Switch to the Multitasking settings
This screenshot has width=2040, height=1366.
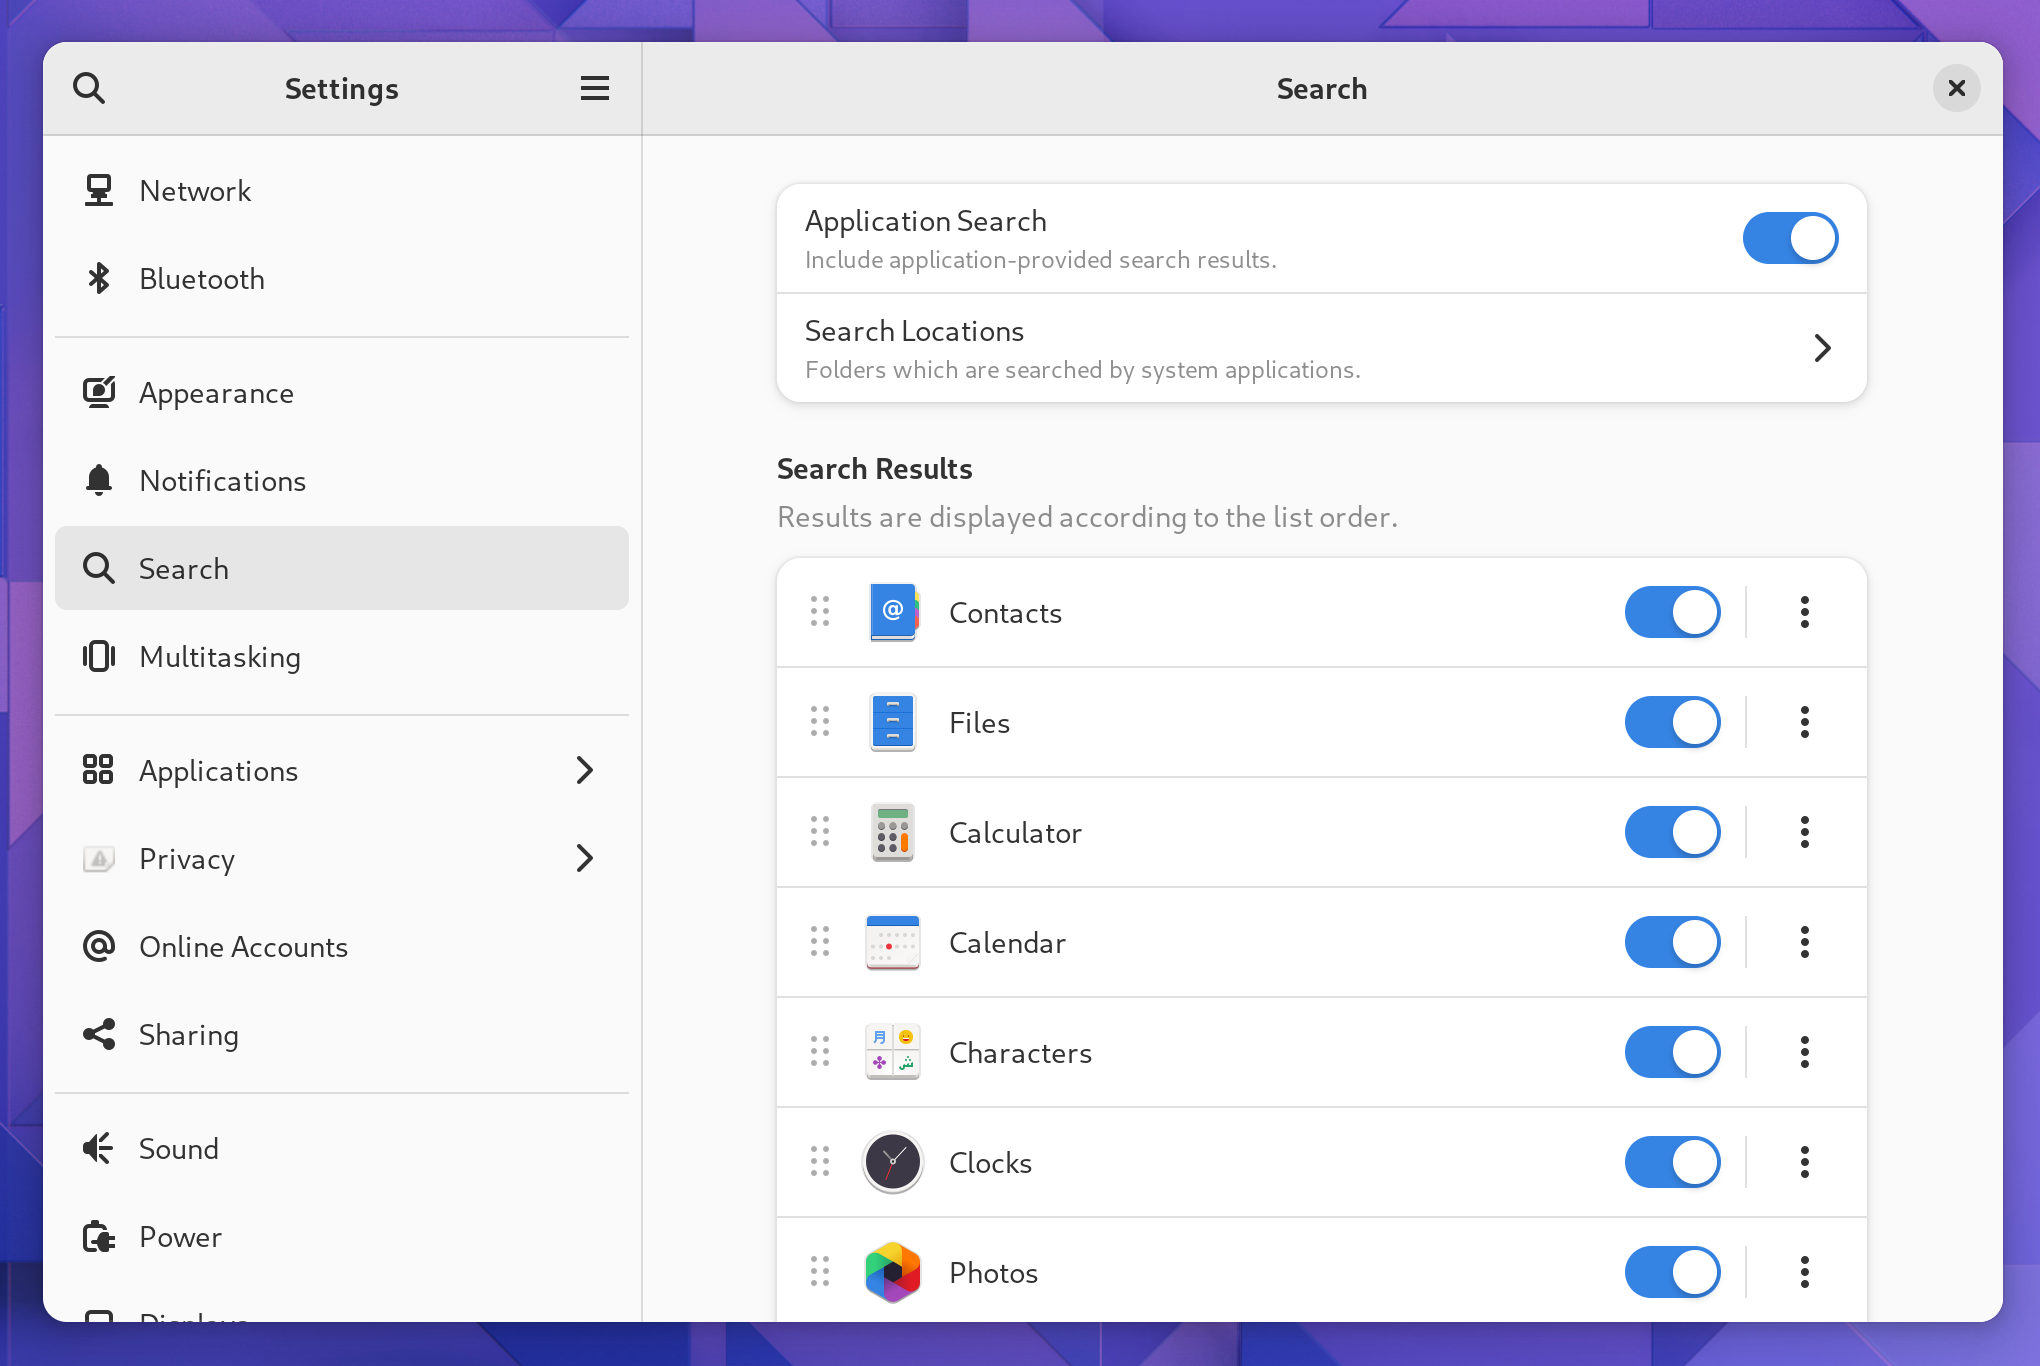(x=342, y=657)
